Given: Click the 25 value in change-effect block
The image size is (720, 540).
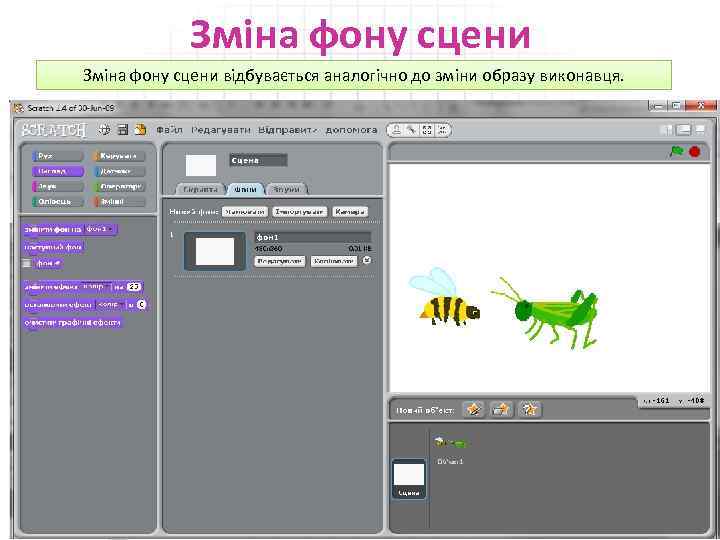Looking at the screenshot, I should click(134, 287).
